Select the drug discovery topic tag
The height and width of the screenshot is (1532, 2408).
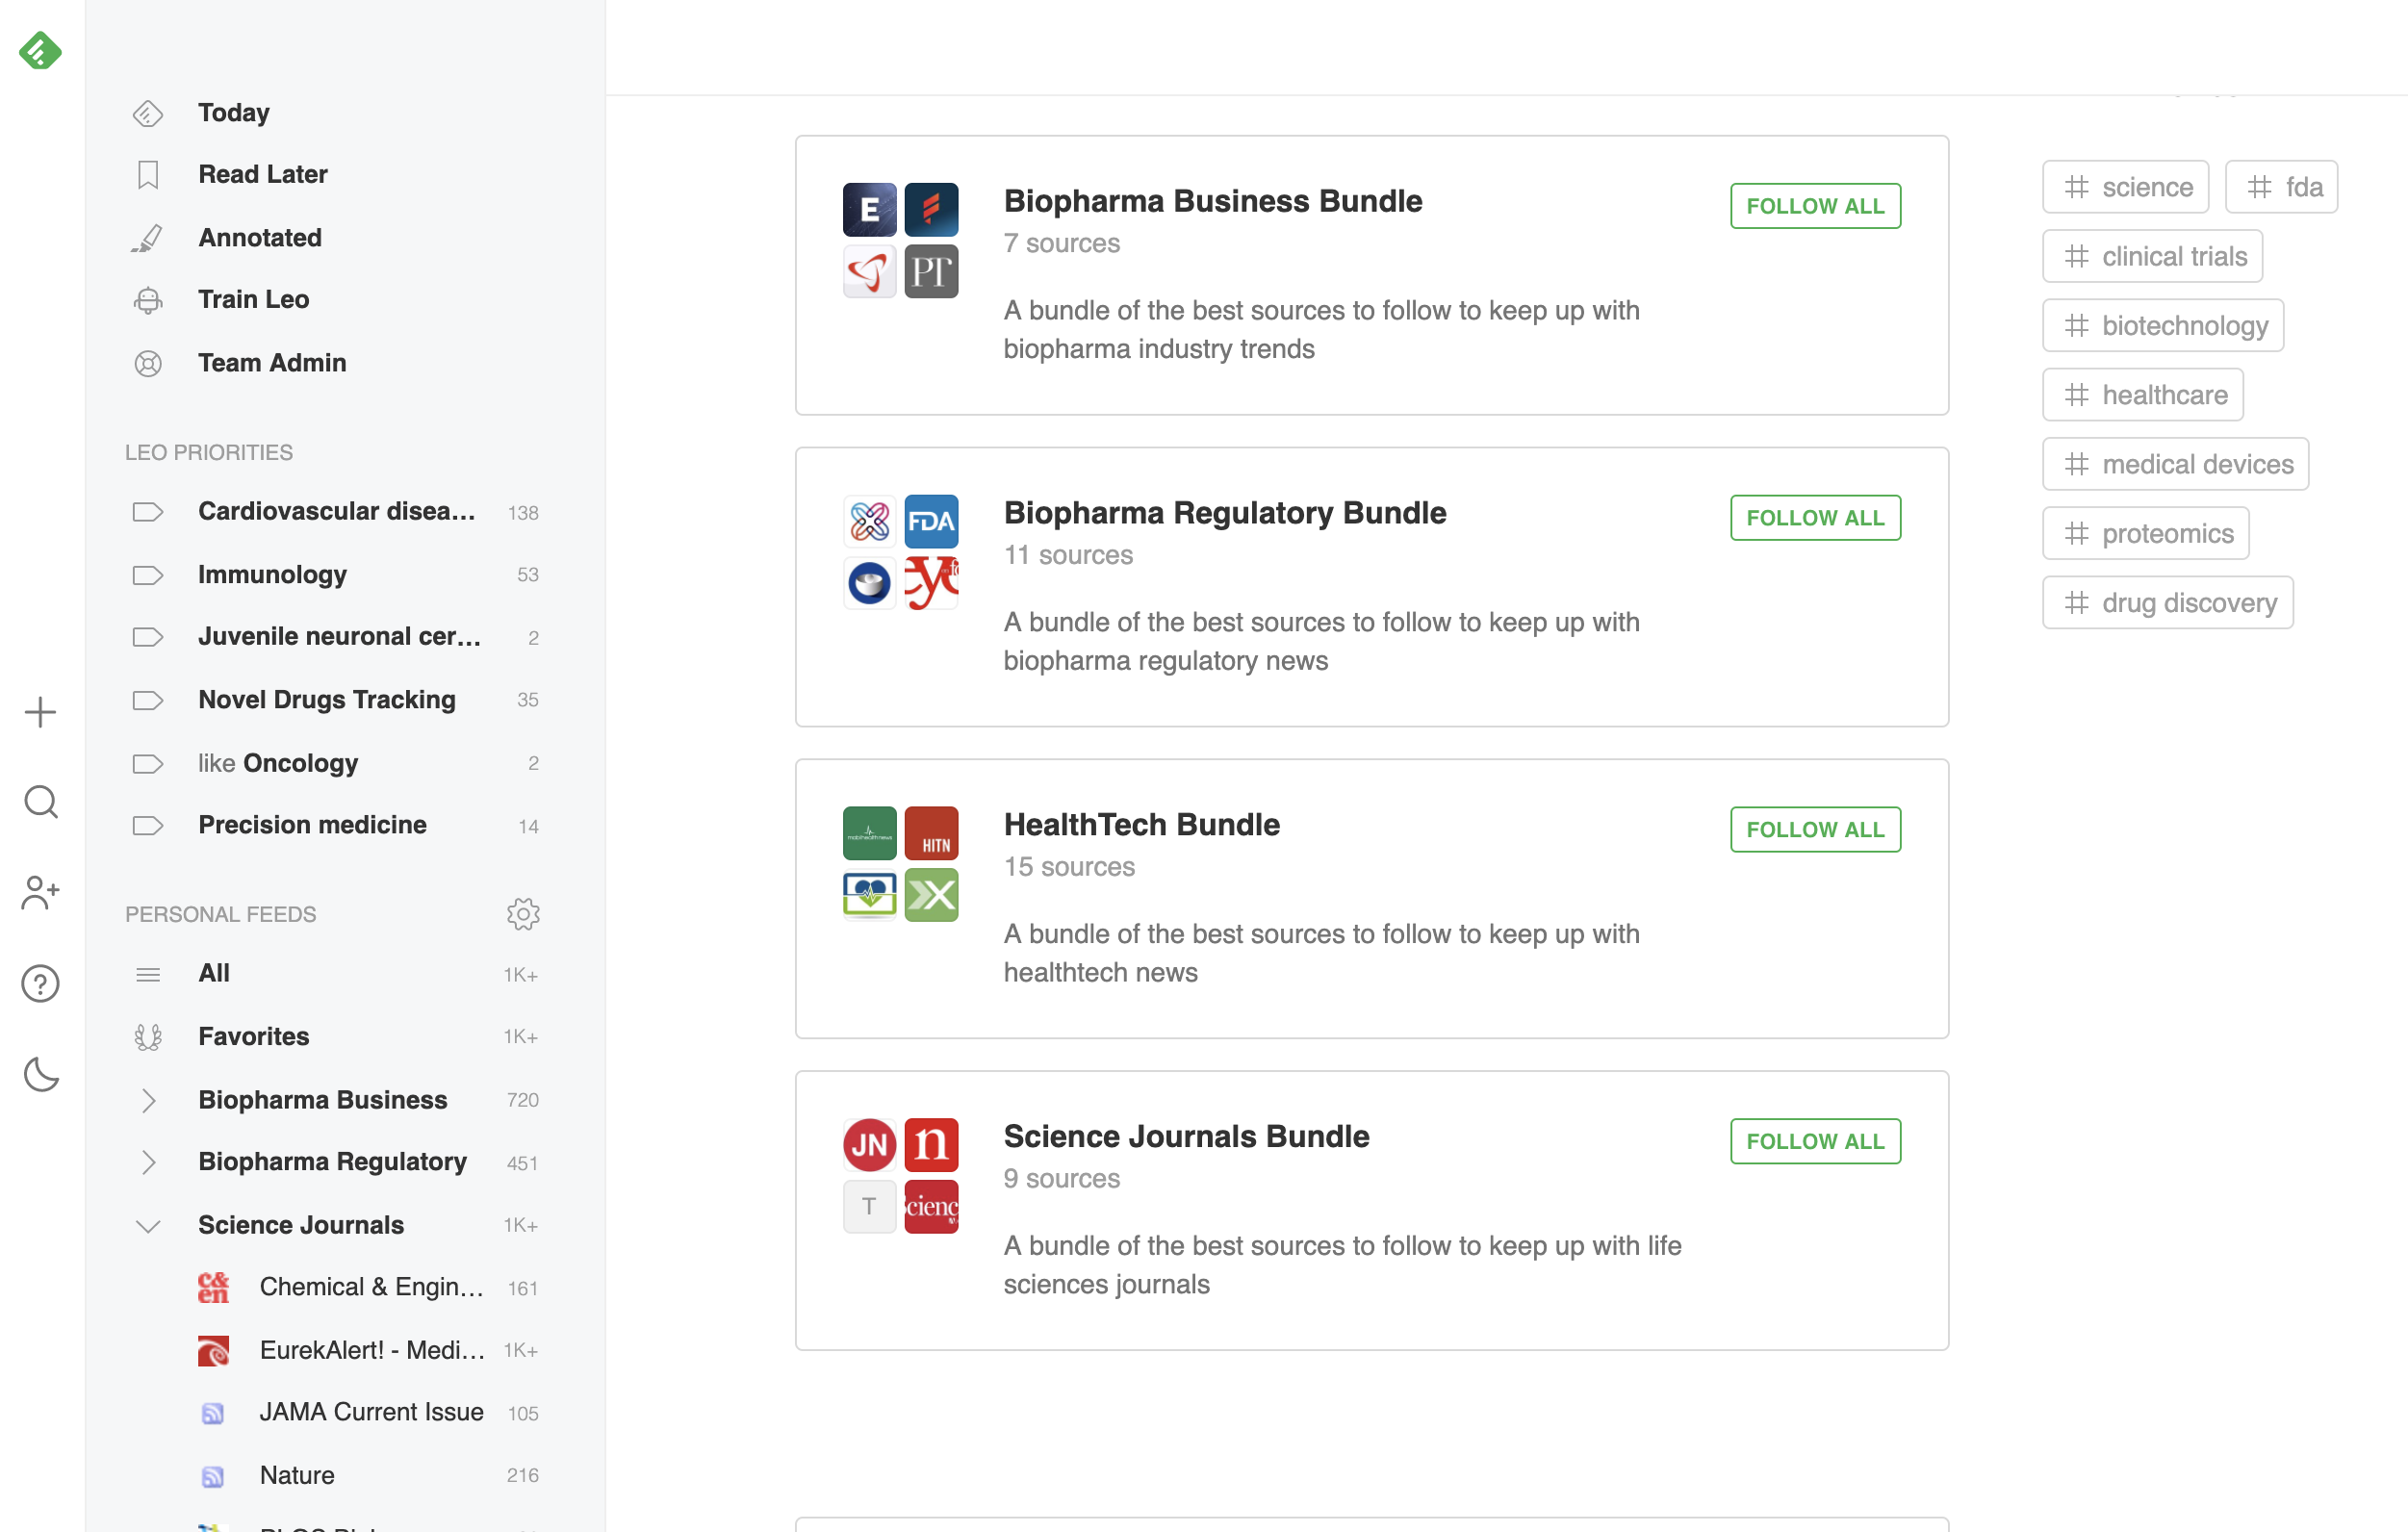tap(2167, 603)
